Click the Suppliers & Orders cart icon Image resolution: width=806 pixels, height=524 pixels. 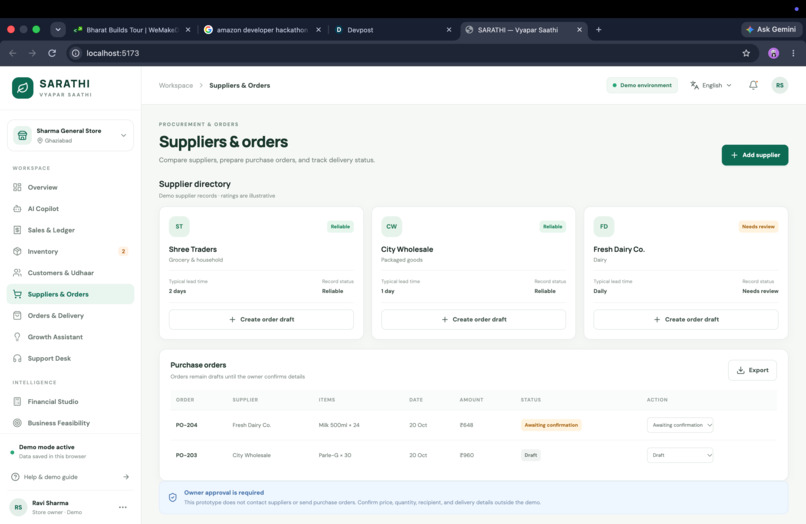click(17, 294)
